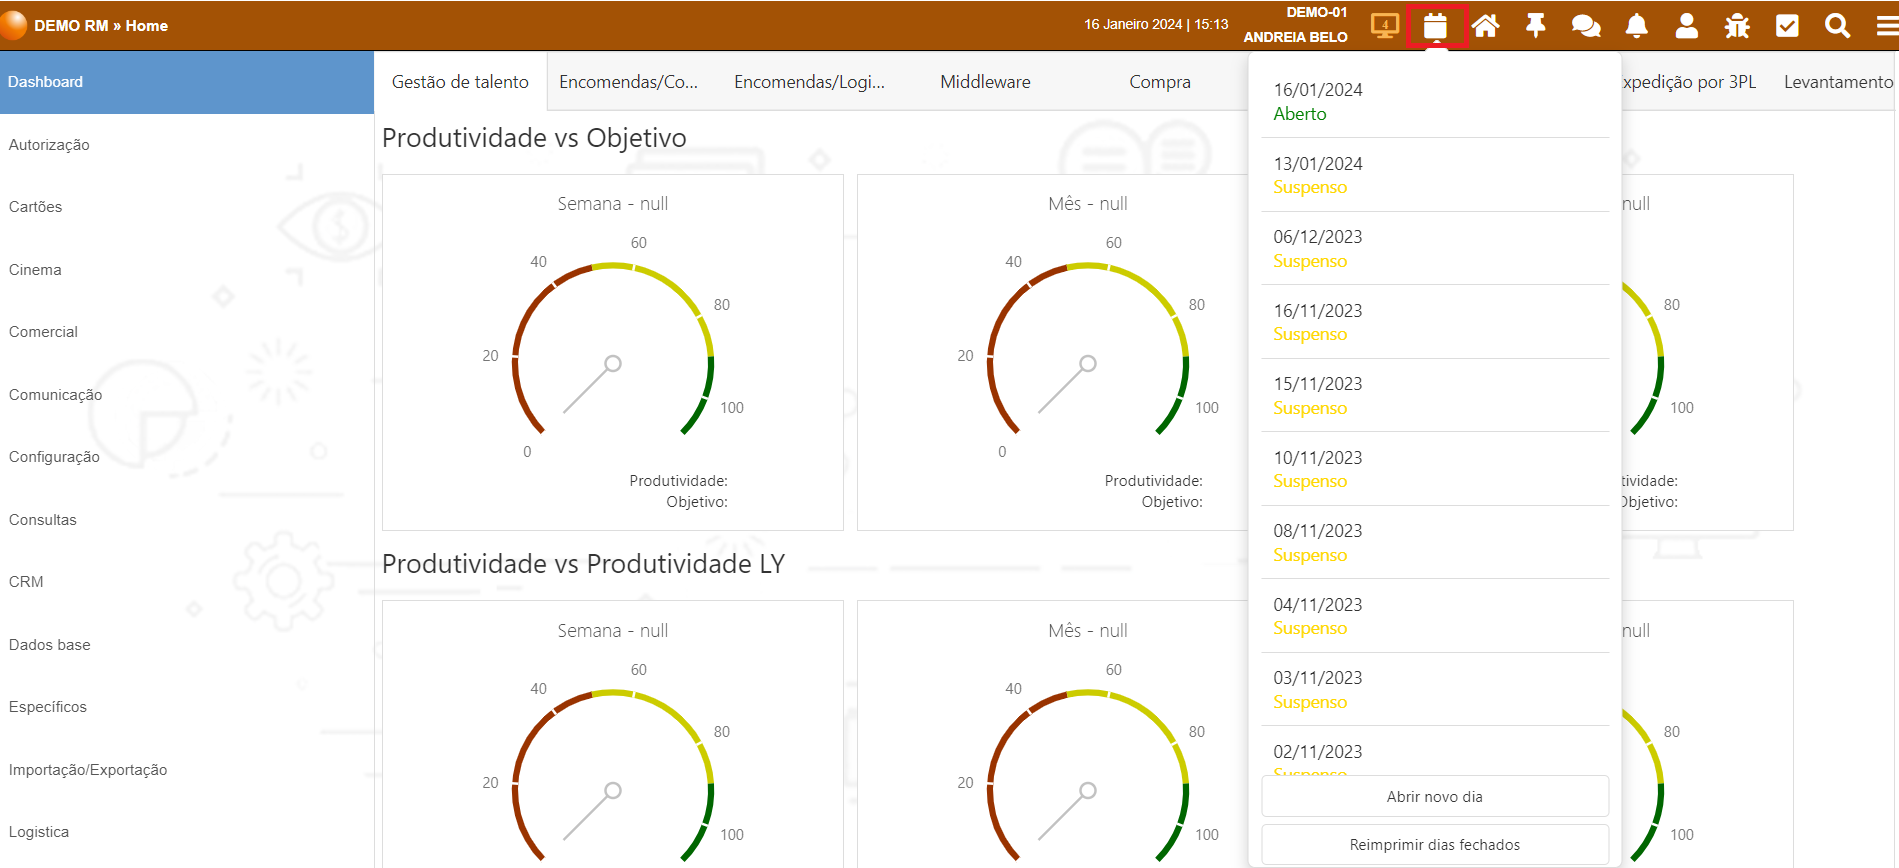Click the DEMO RM » Home breadcrumb
Screen dimensions: 1899x868
101,26
